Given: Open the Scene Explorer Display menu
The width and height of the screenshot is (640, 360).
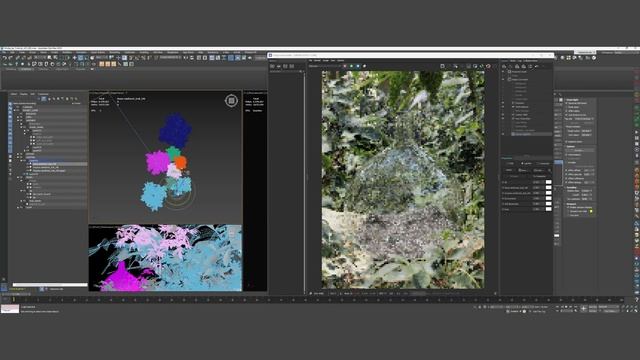Looking at the screenshot, I should (x=24, y=94).
